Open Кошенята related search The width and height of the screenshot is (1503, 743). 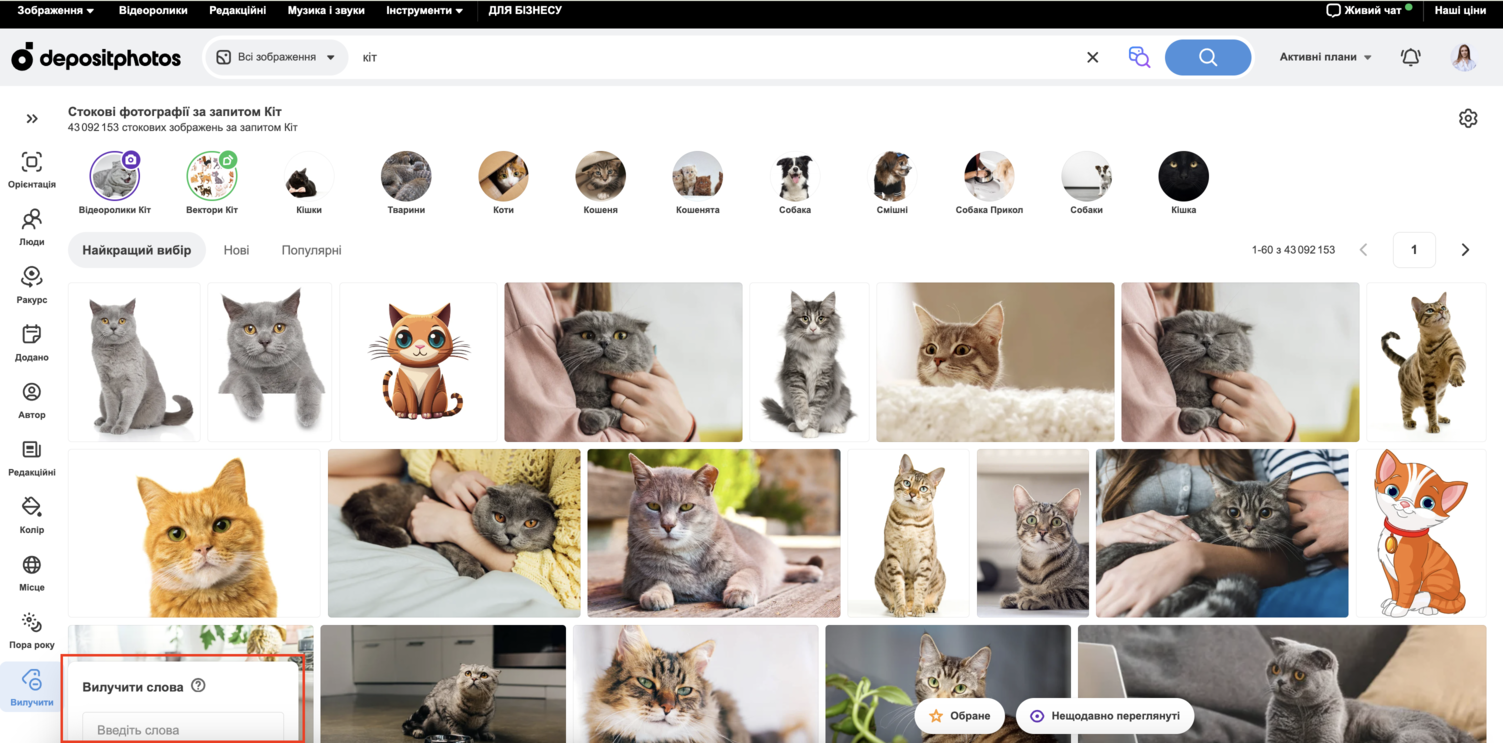697,183
